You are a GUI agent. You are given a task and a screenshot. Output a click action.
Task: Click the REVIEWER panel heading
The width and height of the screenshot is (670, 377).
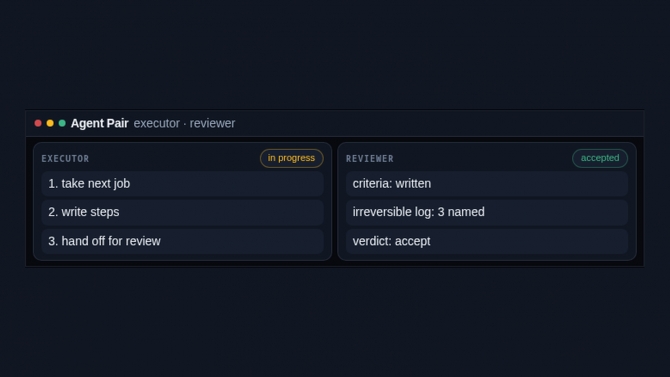click(370, 159)
